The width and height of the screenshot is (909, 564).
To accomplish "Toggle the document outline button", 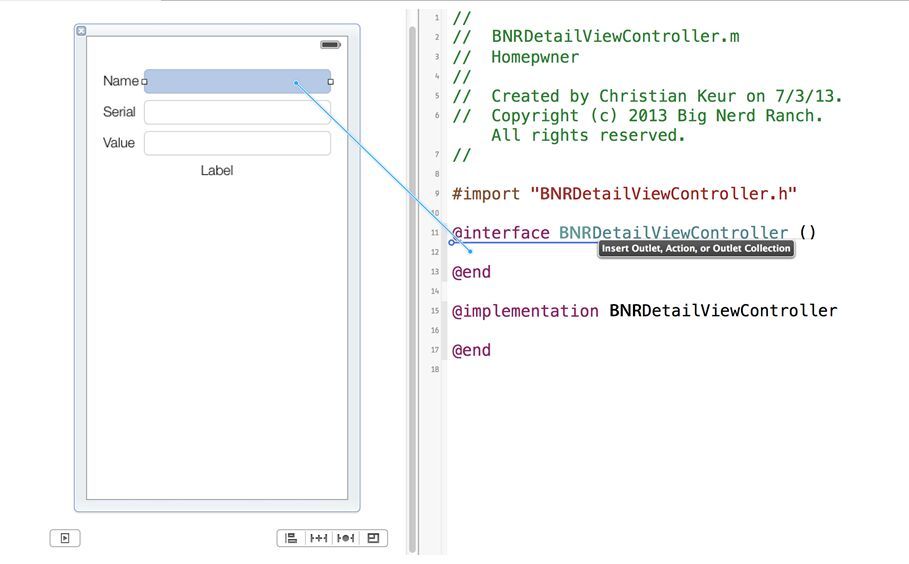I will click(65, 538).
